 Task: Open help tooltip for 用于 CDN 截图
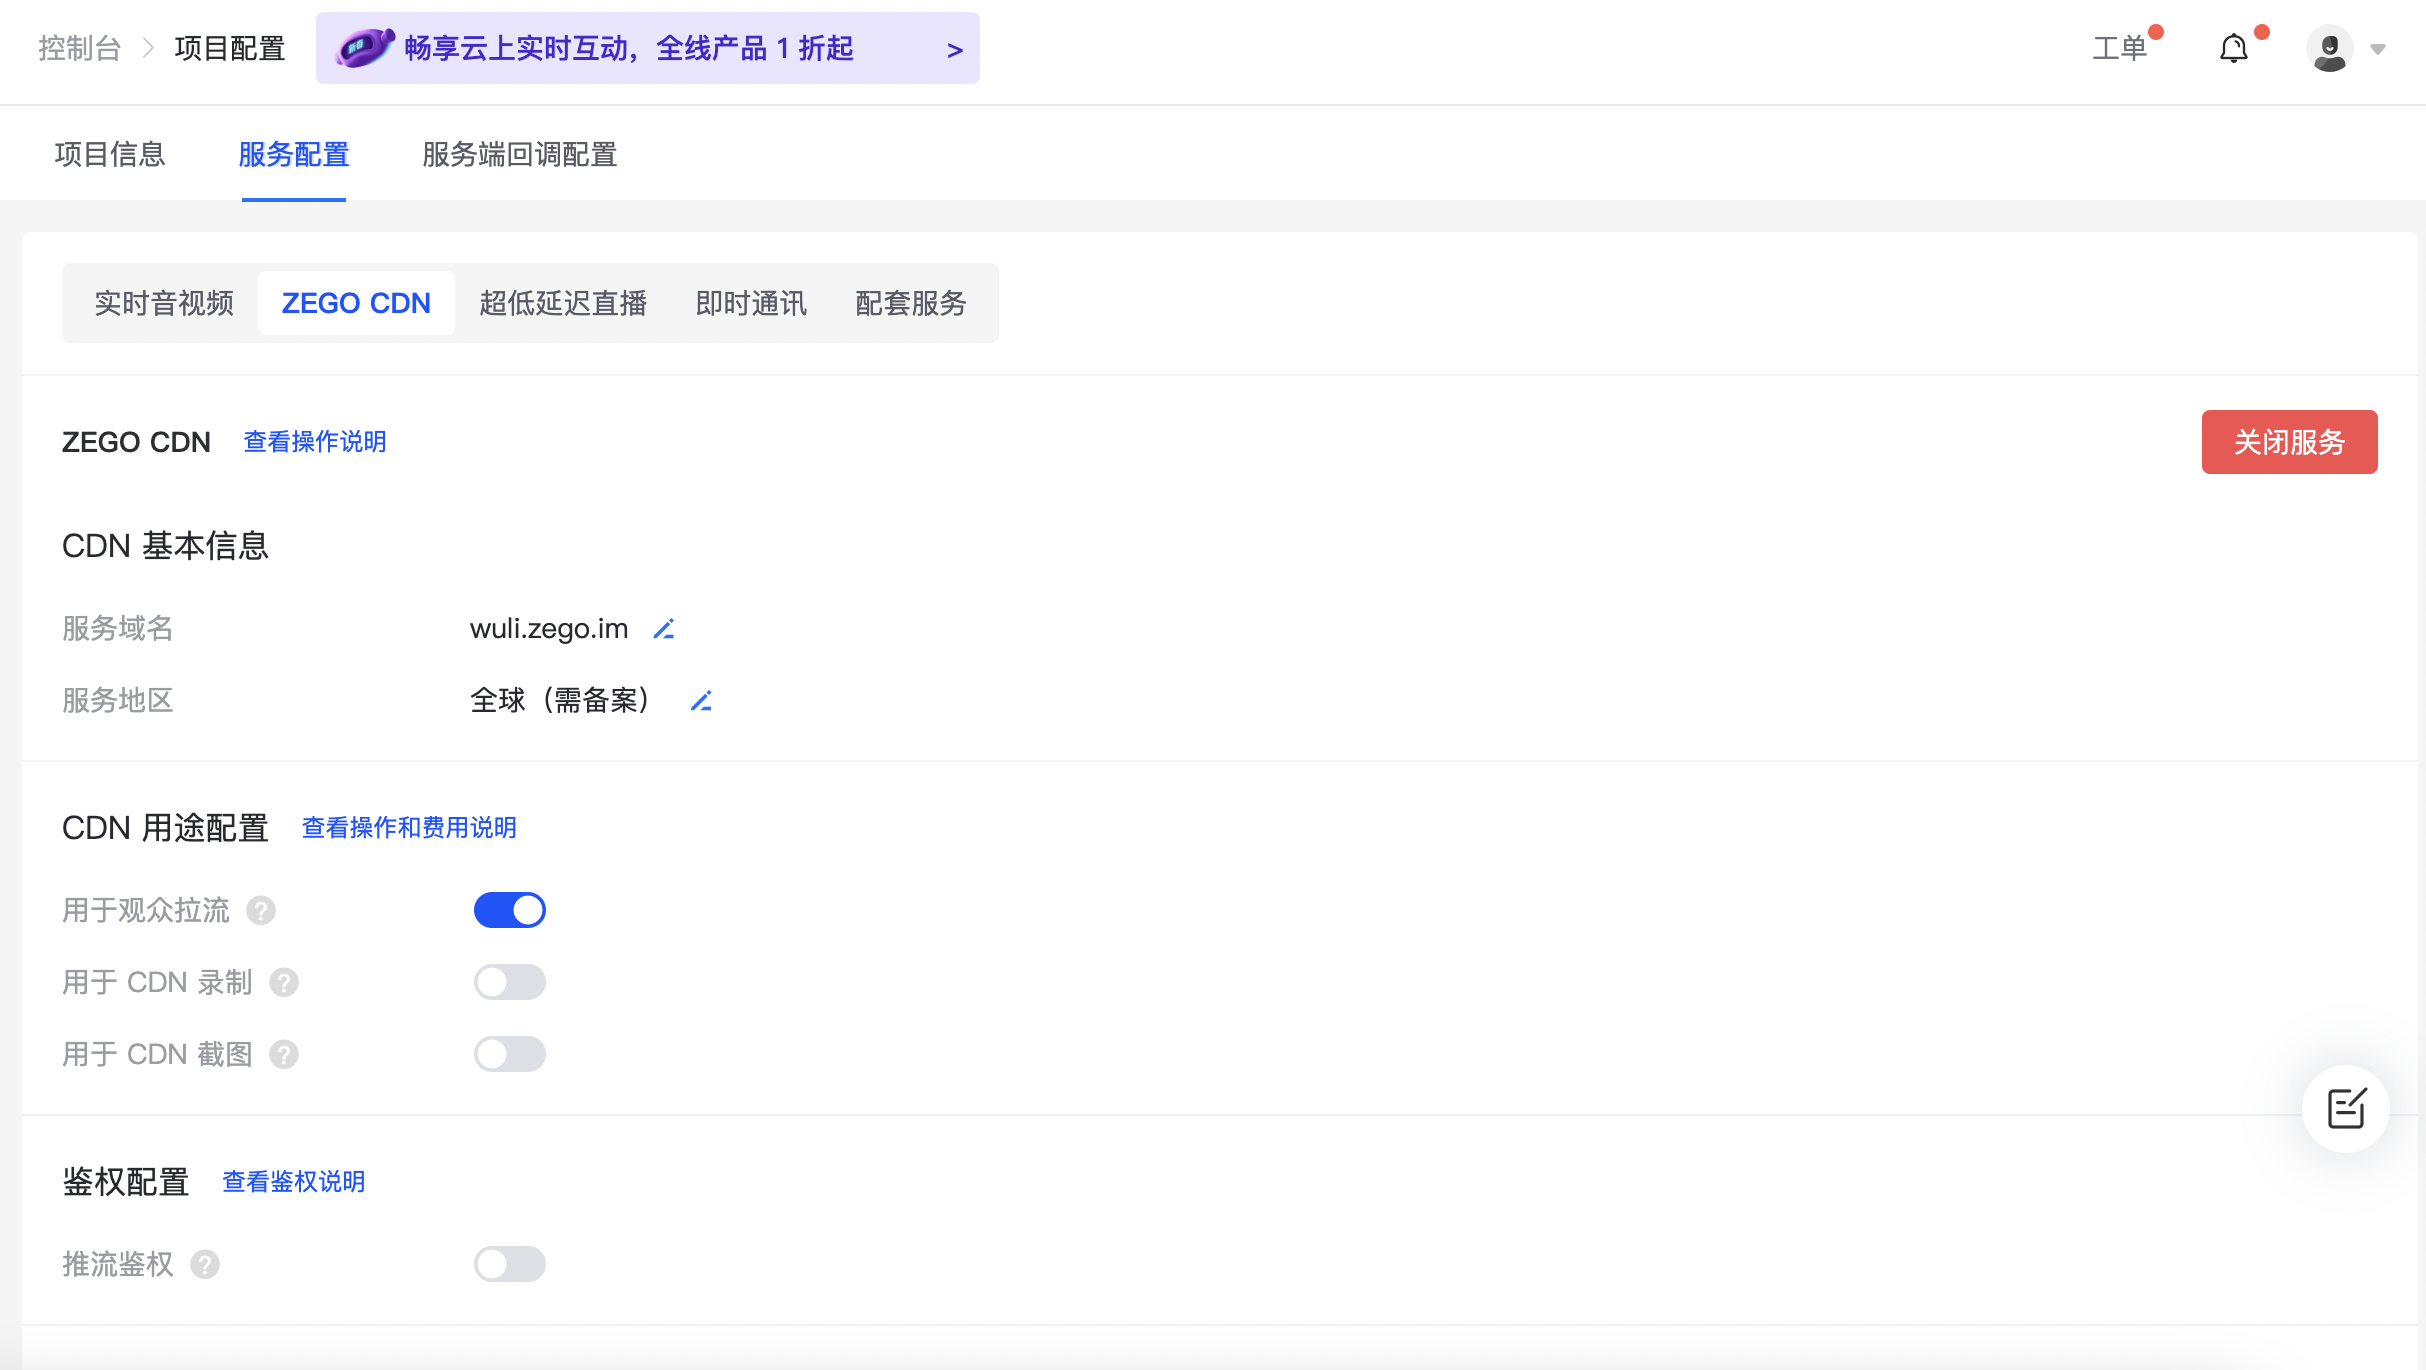pyautogui.click(x=284, y=1055)
